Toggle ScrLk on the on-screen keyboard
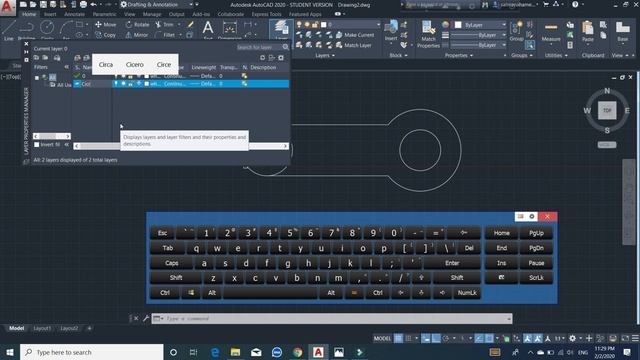640x360 pixels. click(536, 278)
